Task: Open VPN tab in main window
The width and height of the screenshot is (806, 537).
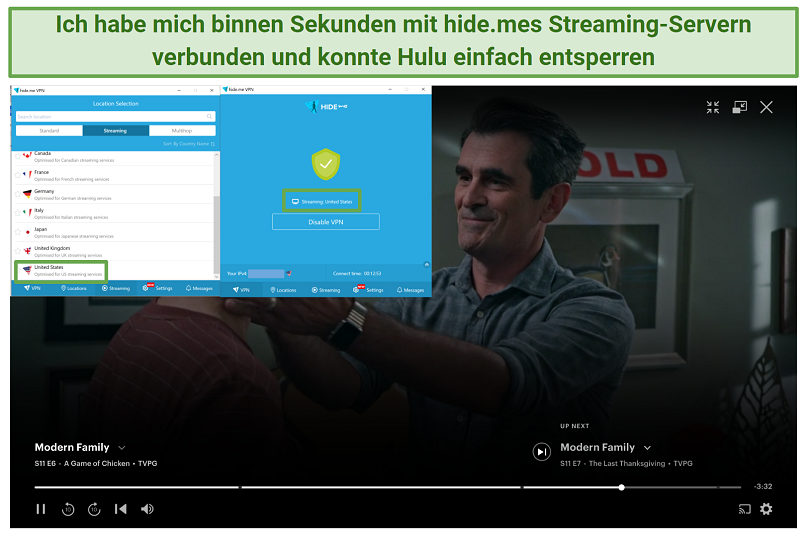Action: [241, 290]
